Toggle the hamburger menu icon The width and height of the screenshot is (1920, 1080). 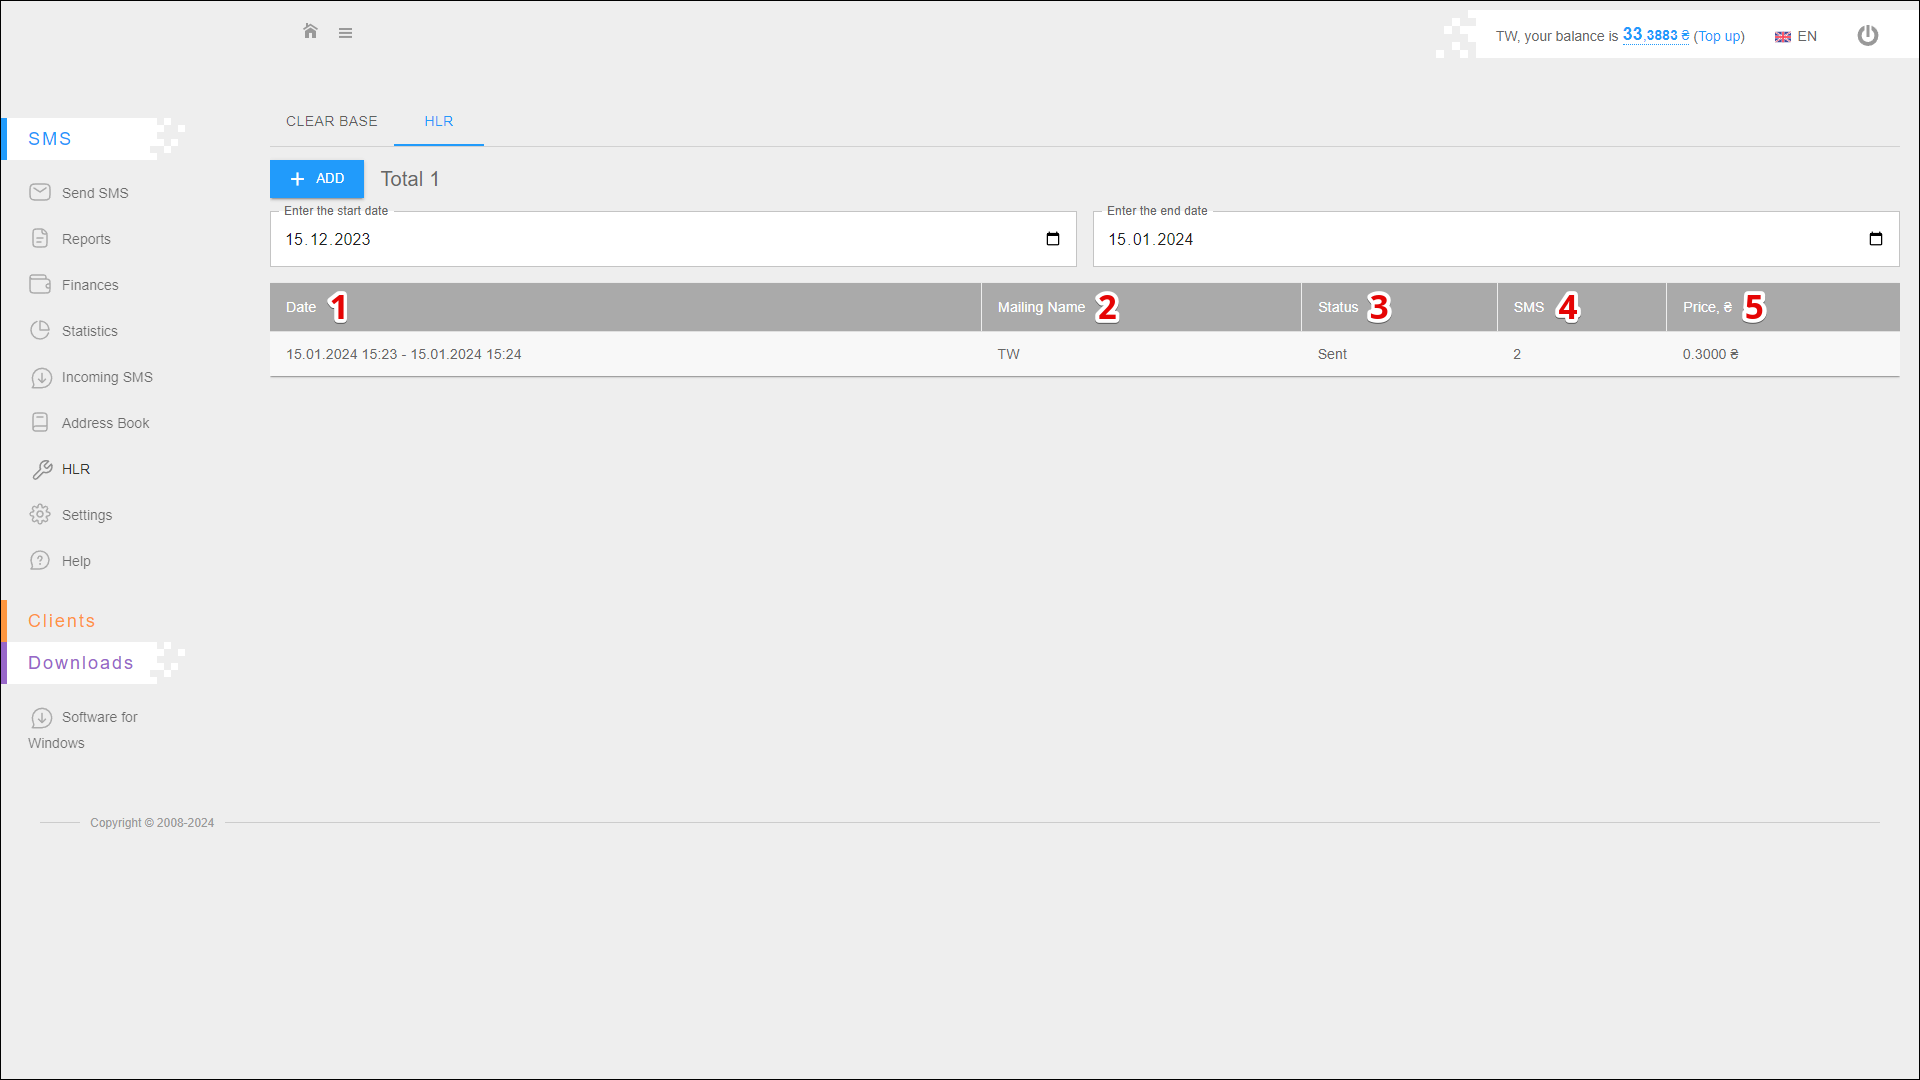345,33
